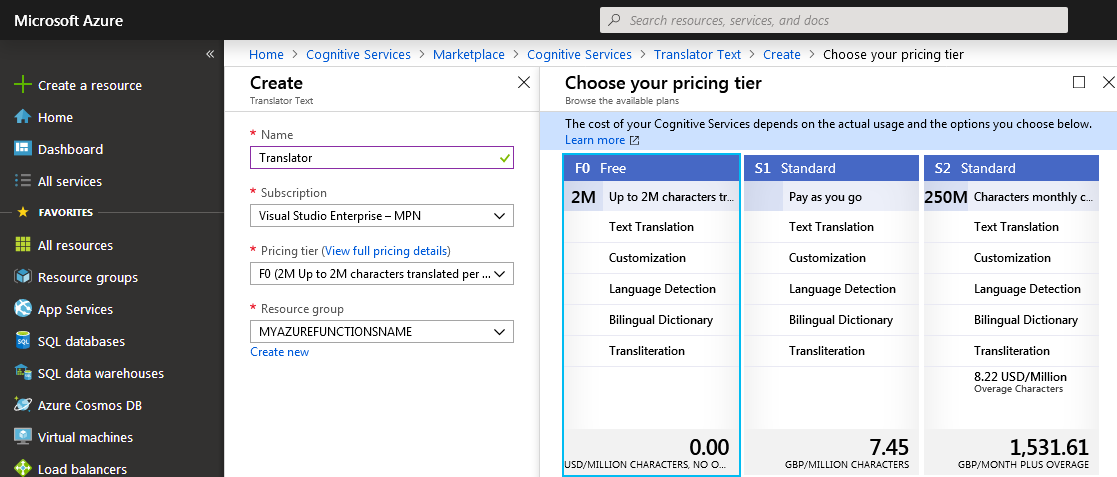The height and width of the screenshot is (477, 1117).
Task: Select the App Services label in the sidebar
Action: pyautogui.click(x=76, y=310)
